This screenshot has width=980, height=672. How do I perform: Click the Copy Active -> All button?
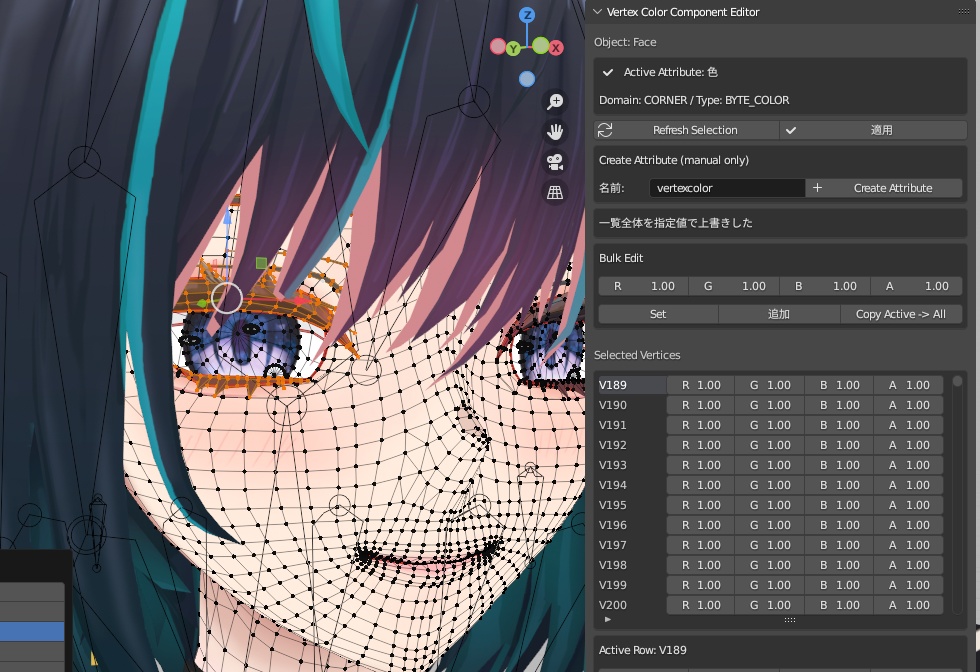[901, 313]
